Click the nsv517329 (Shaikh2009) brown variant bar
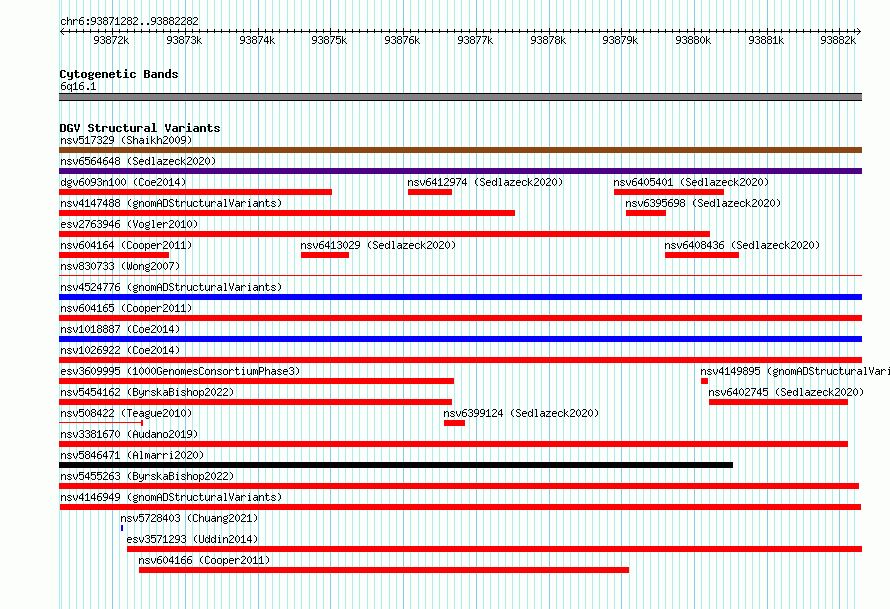Image resolution: width=890 pixels, height=609 pixels. (460, 150)
